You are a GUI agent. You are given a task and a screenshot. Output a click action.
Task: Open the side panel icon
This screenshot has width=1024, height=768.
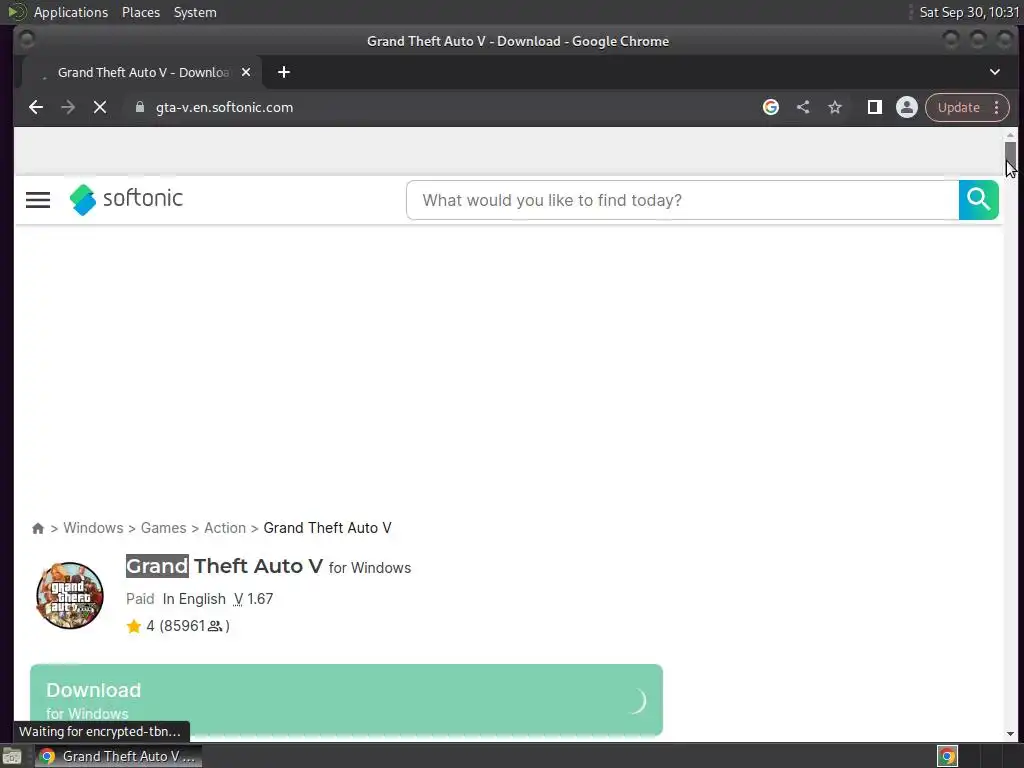pos(874,107)
